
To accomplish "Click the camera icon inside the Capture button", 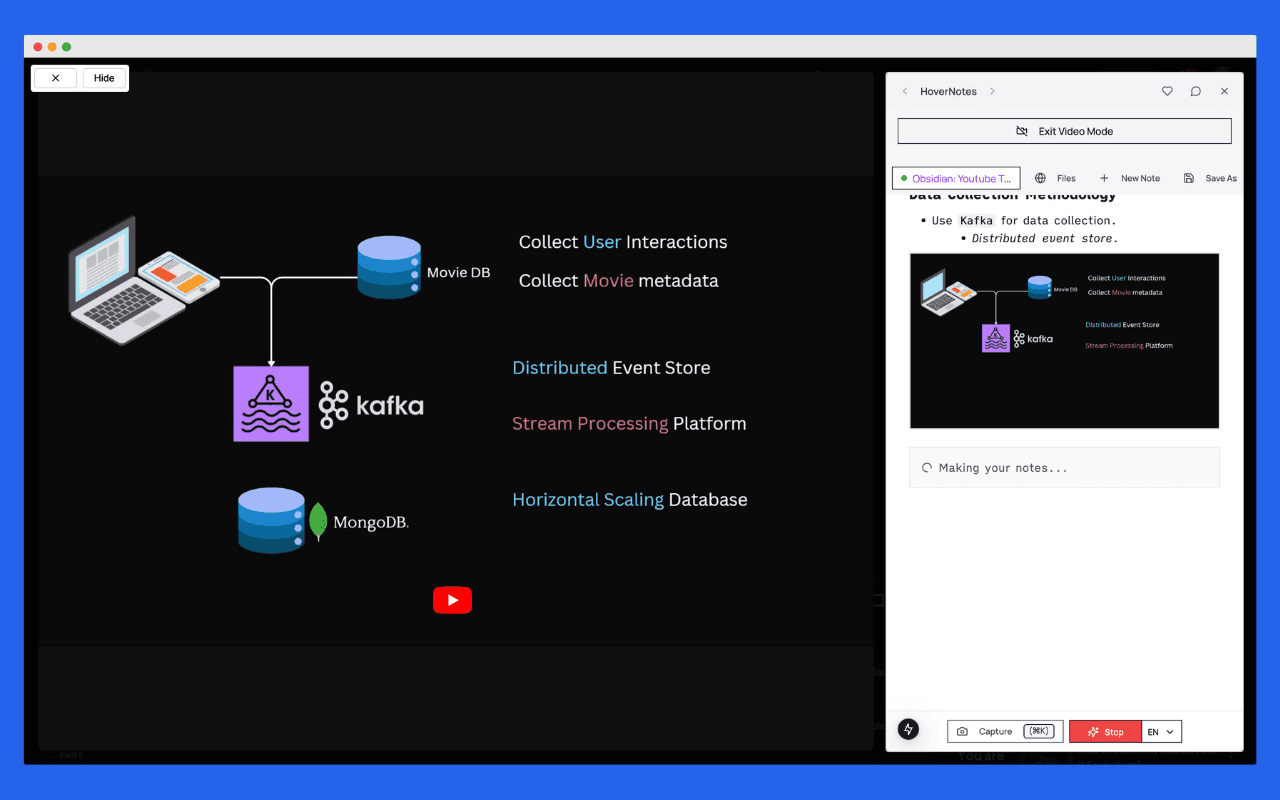I will [963, 731].
